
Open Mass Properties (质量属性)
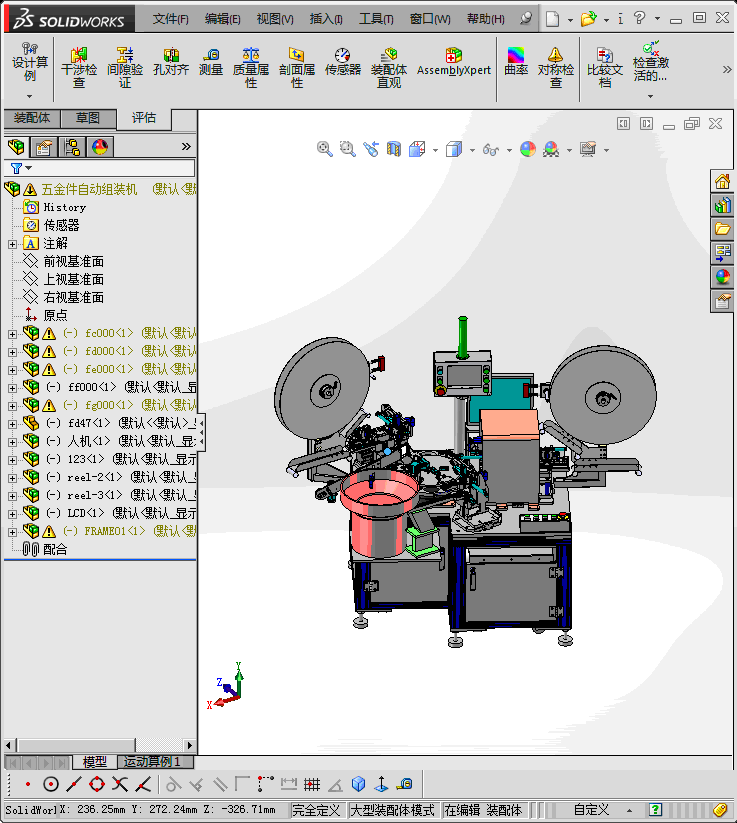point(251,67)
